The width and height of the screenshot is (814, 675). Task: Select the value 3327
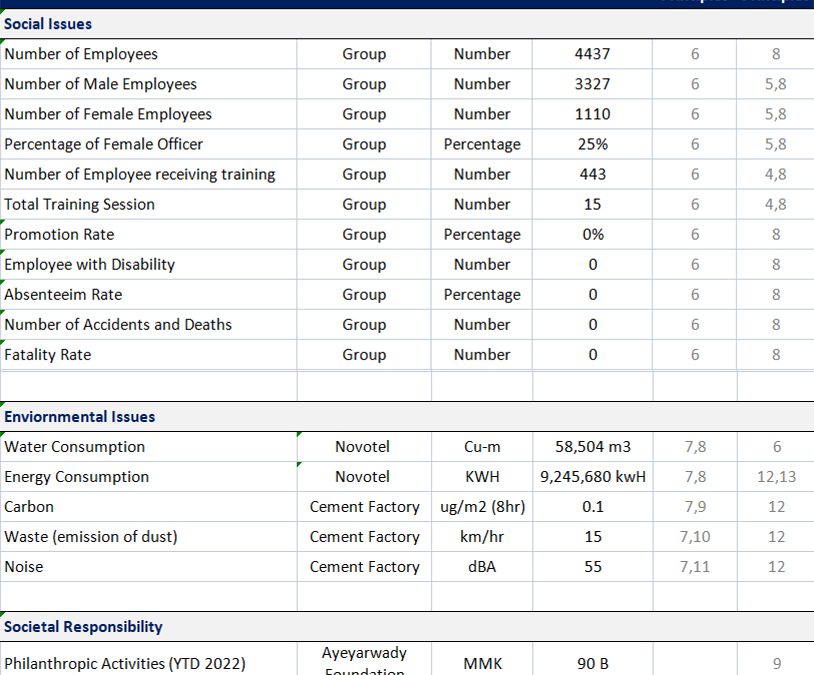pos(592,84)
